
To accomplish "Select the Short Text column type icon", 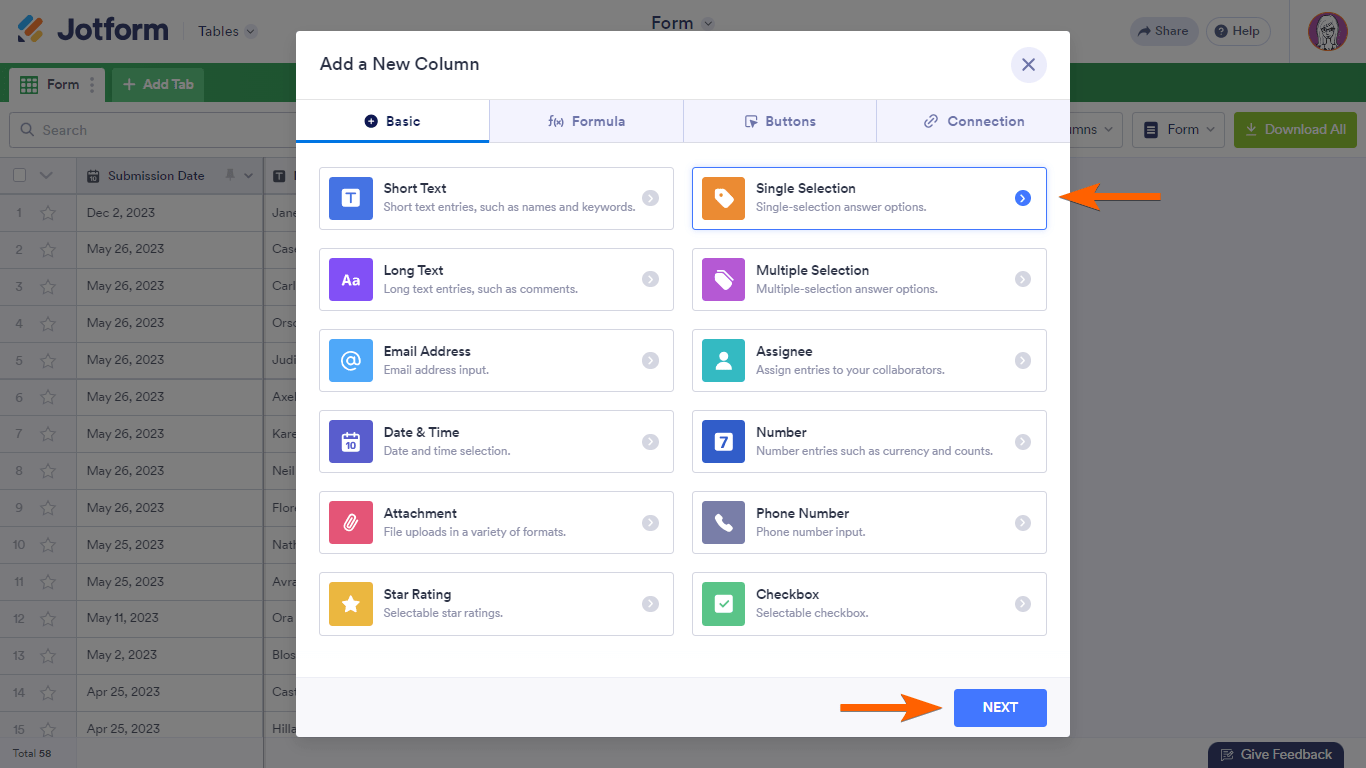I will coord(351,198).
